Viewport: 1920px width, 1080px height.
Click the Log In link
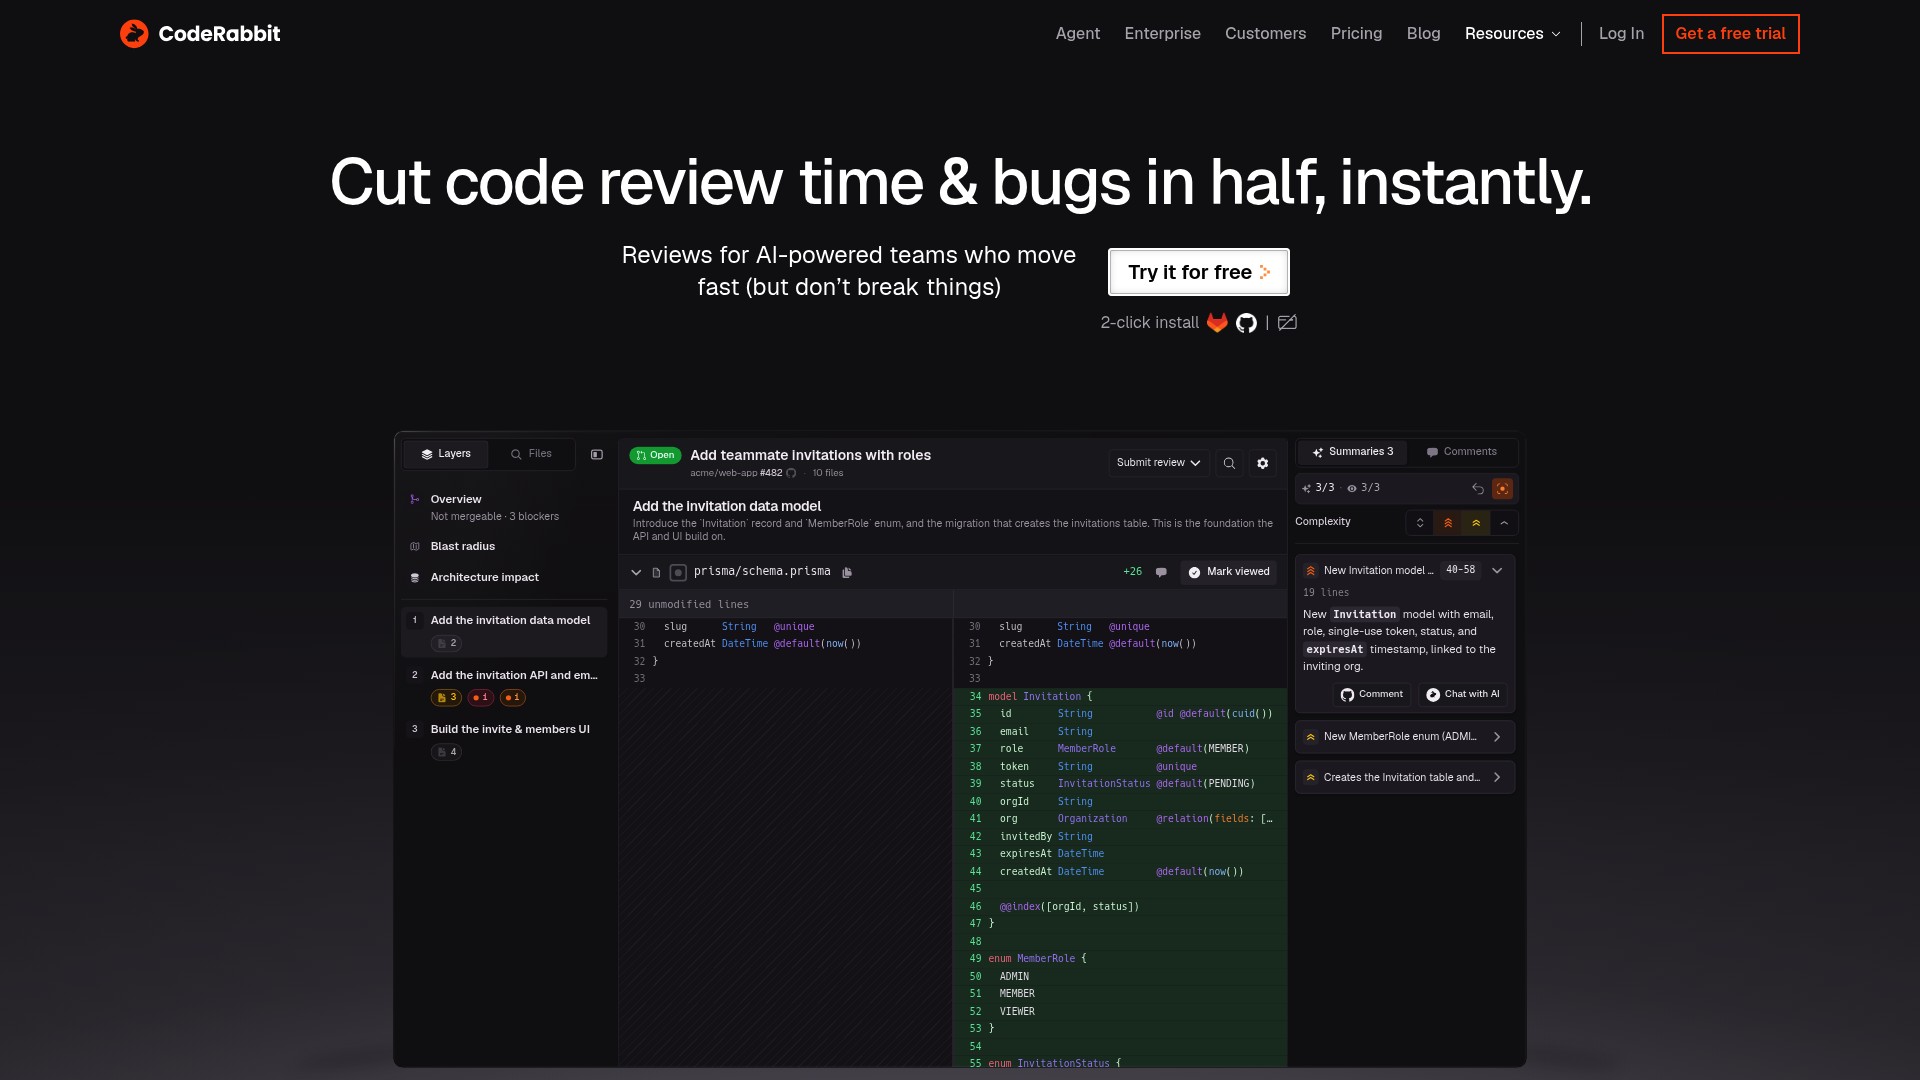coord(1621,33)
